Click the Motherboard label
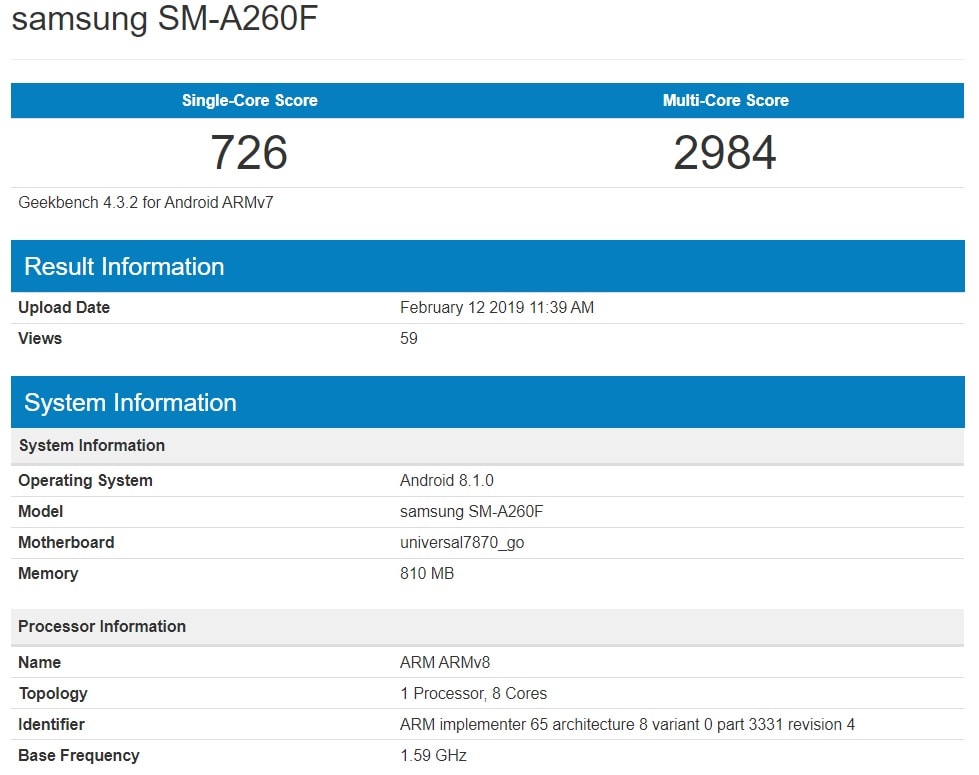The height and width of the screenshot is (775, 979). (x=66, y=542)
